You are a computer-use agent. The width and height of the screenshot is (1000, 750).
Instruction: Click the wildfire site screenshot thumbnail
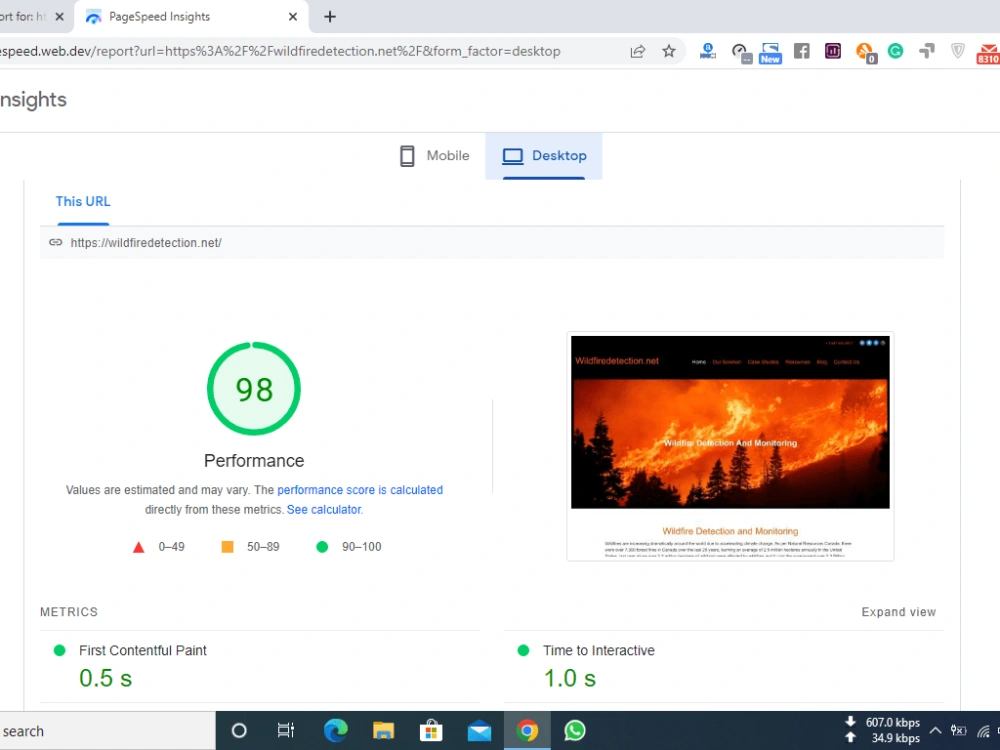pyautogui.click(x=730, y=446)
